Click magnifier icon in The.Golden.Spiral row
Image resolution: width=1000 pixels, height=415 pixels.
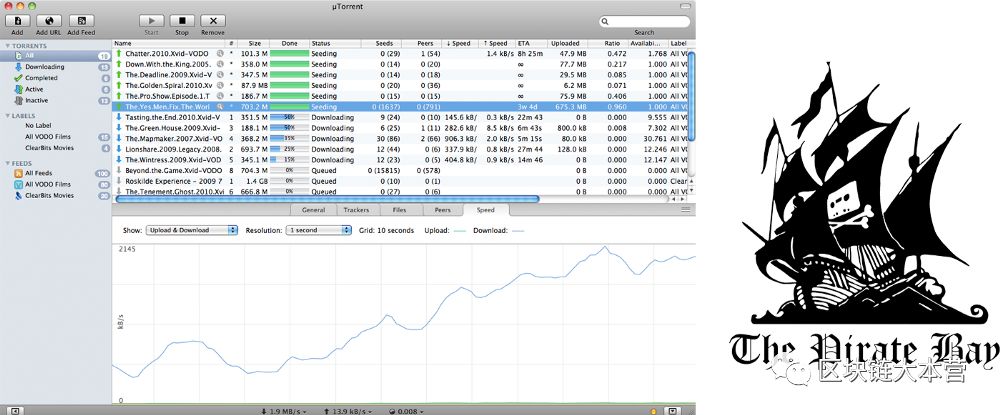[x=220, y=85]
